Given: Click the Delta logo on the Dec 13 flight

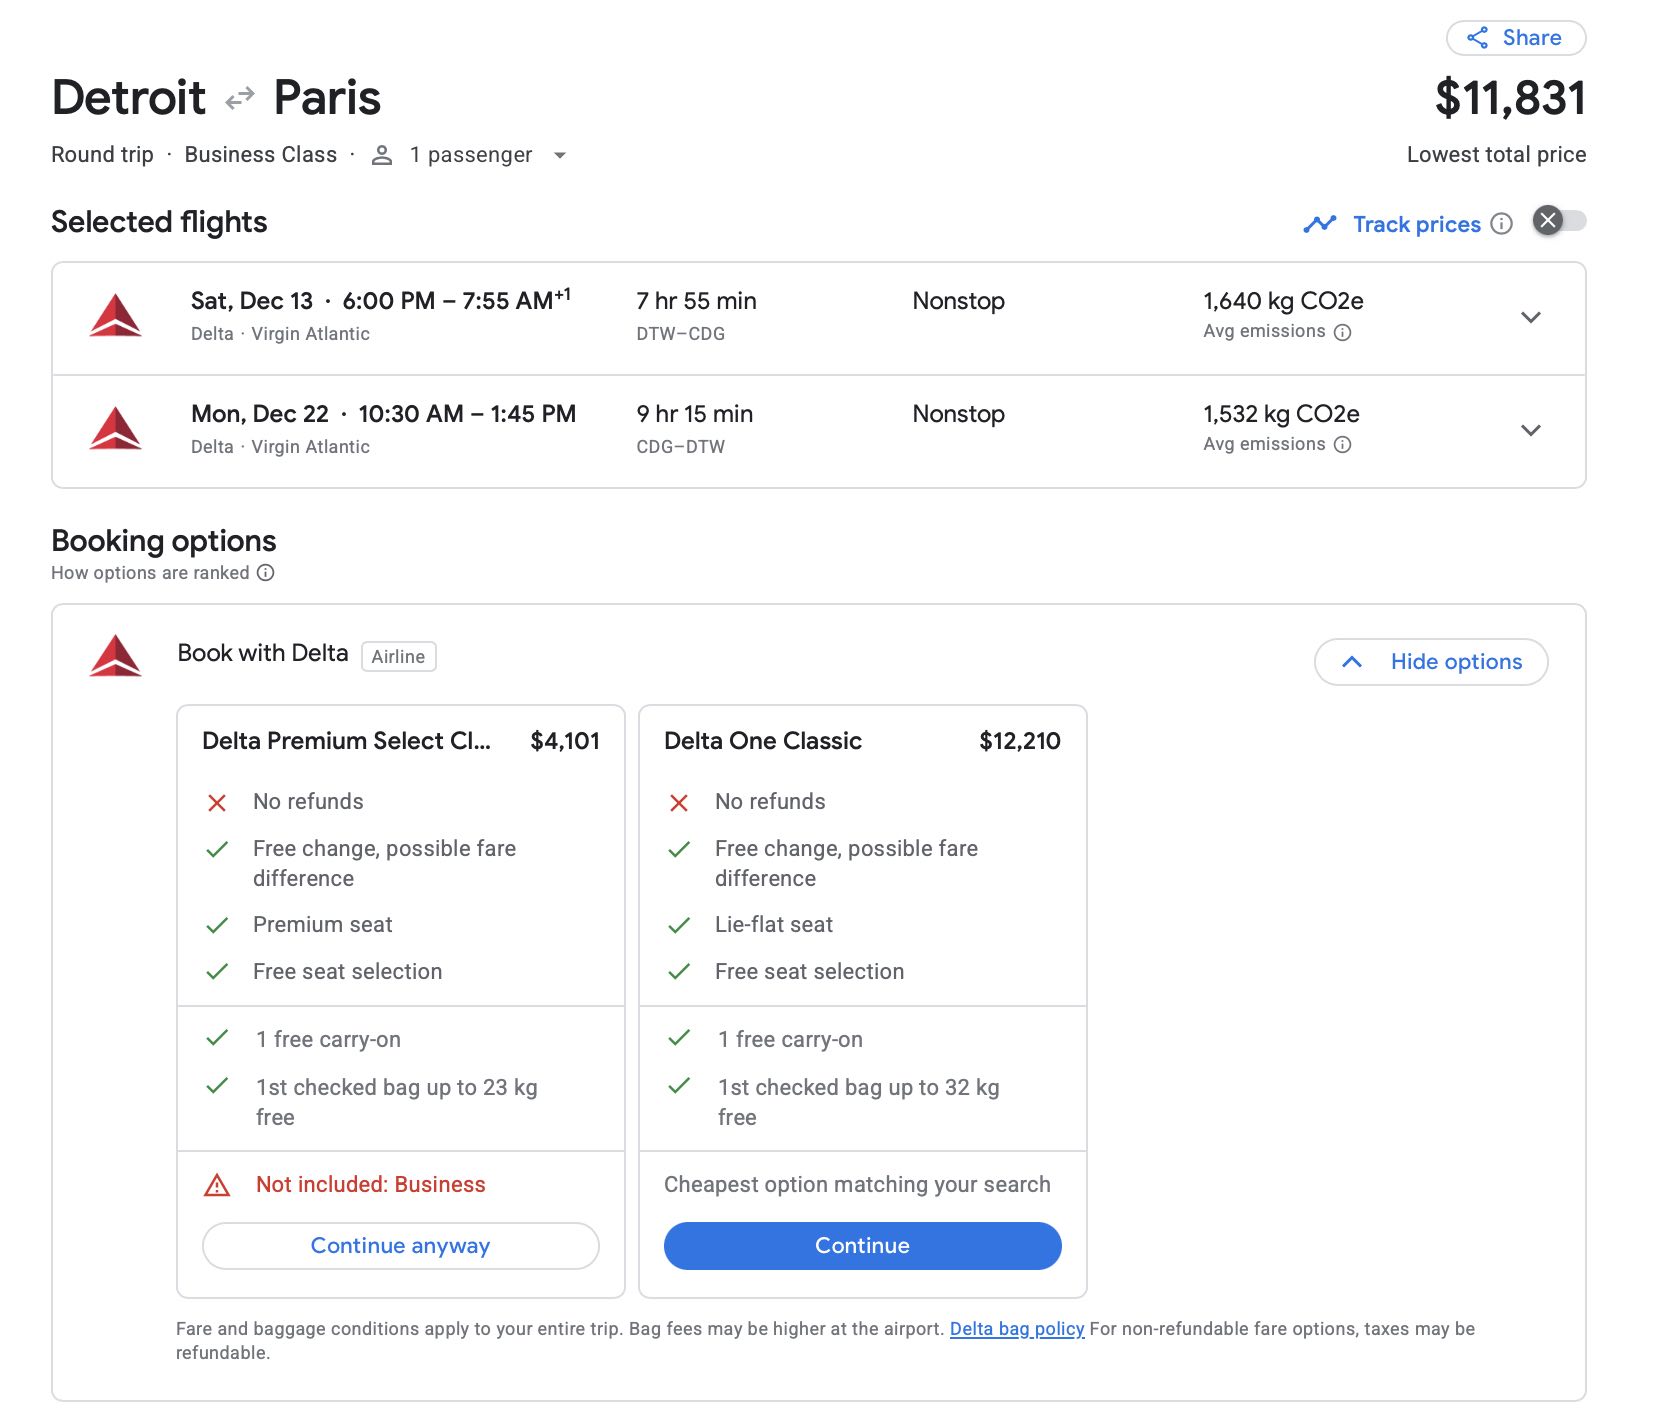Looking at the screenshot, I should point(116,316).
